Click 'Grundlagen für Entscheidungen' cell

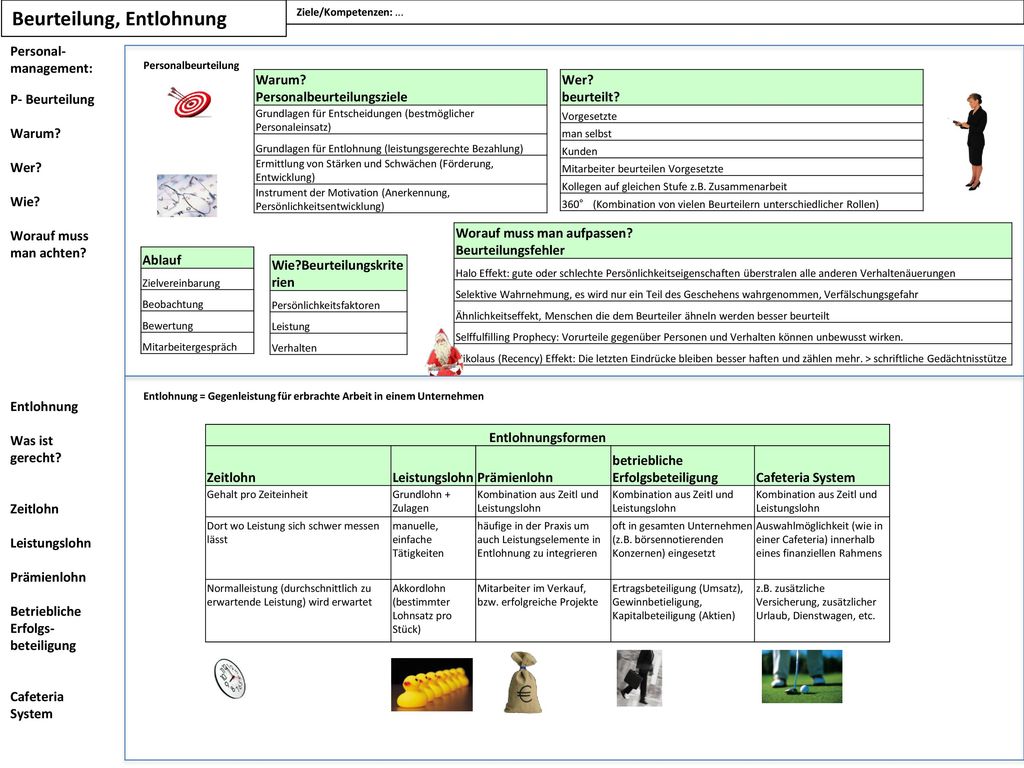[400, 120]
